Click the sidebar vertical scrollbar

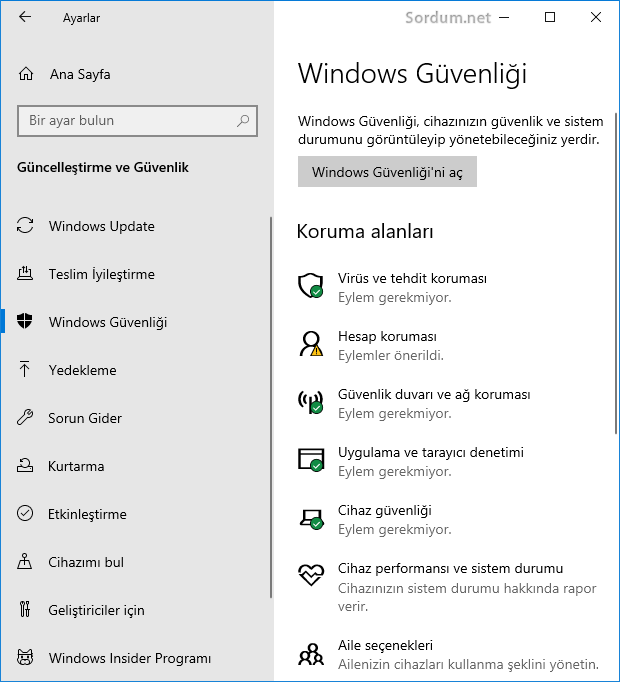[x=271, y=408]
